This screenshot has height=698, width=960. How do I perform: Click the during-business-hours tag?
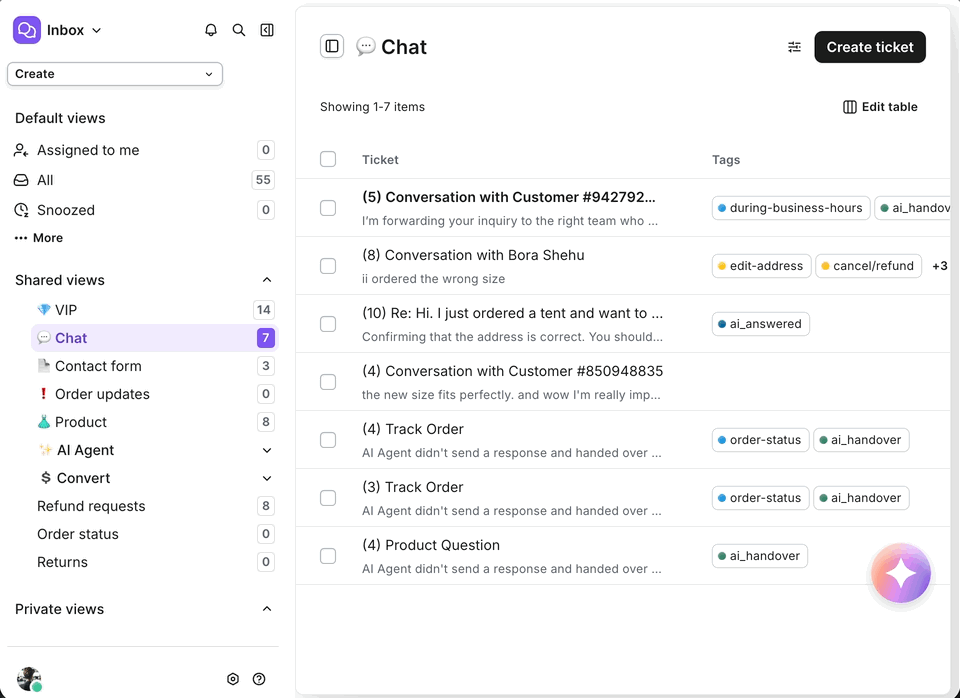[790, 208]
